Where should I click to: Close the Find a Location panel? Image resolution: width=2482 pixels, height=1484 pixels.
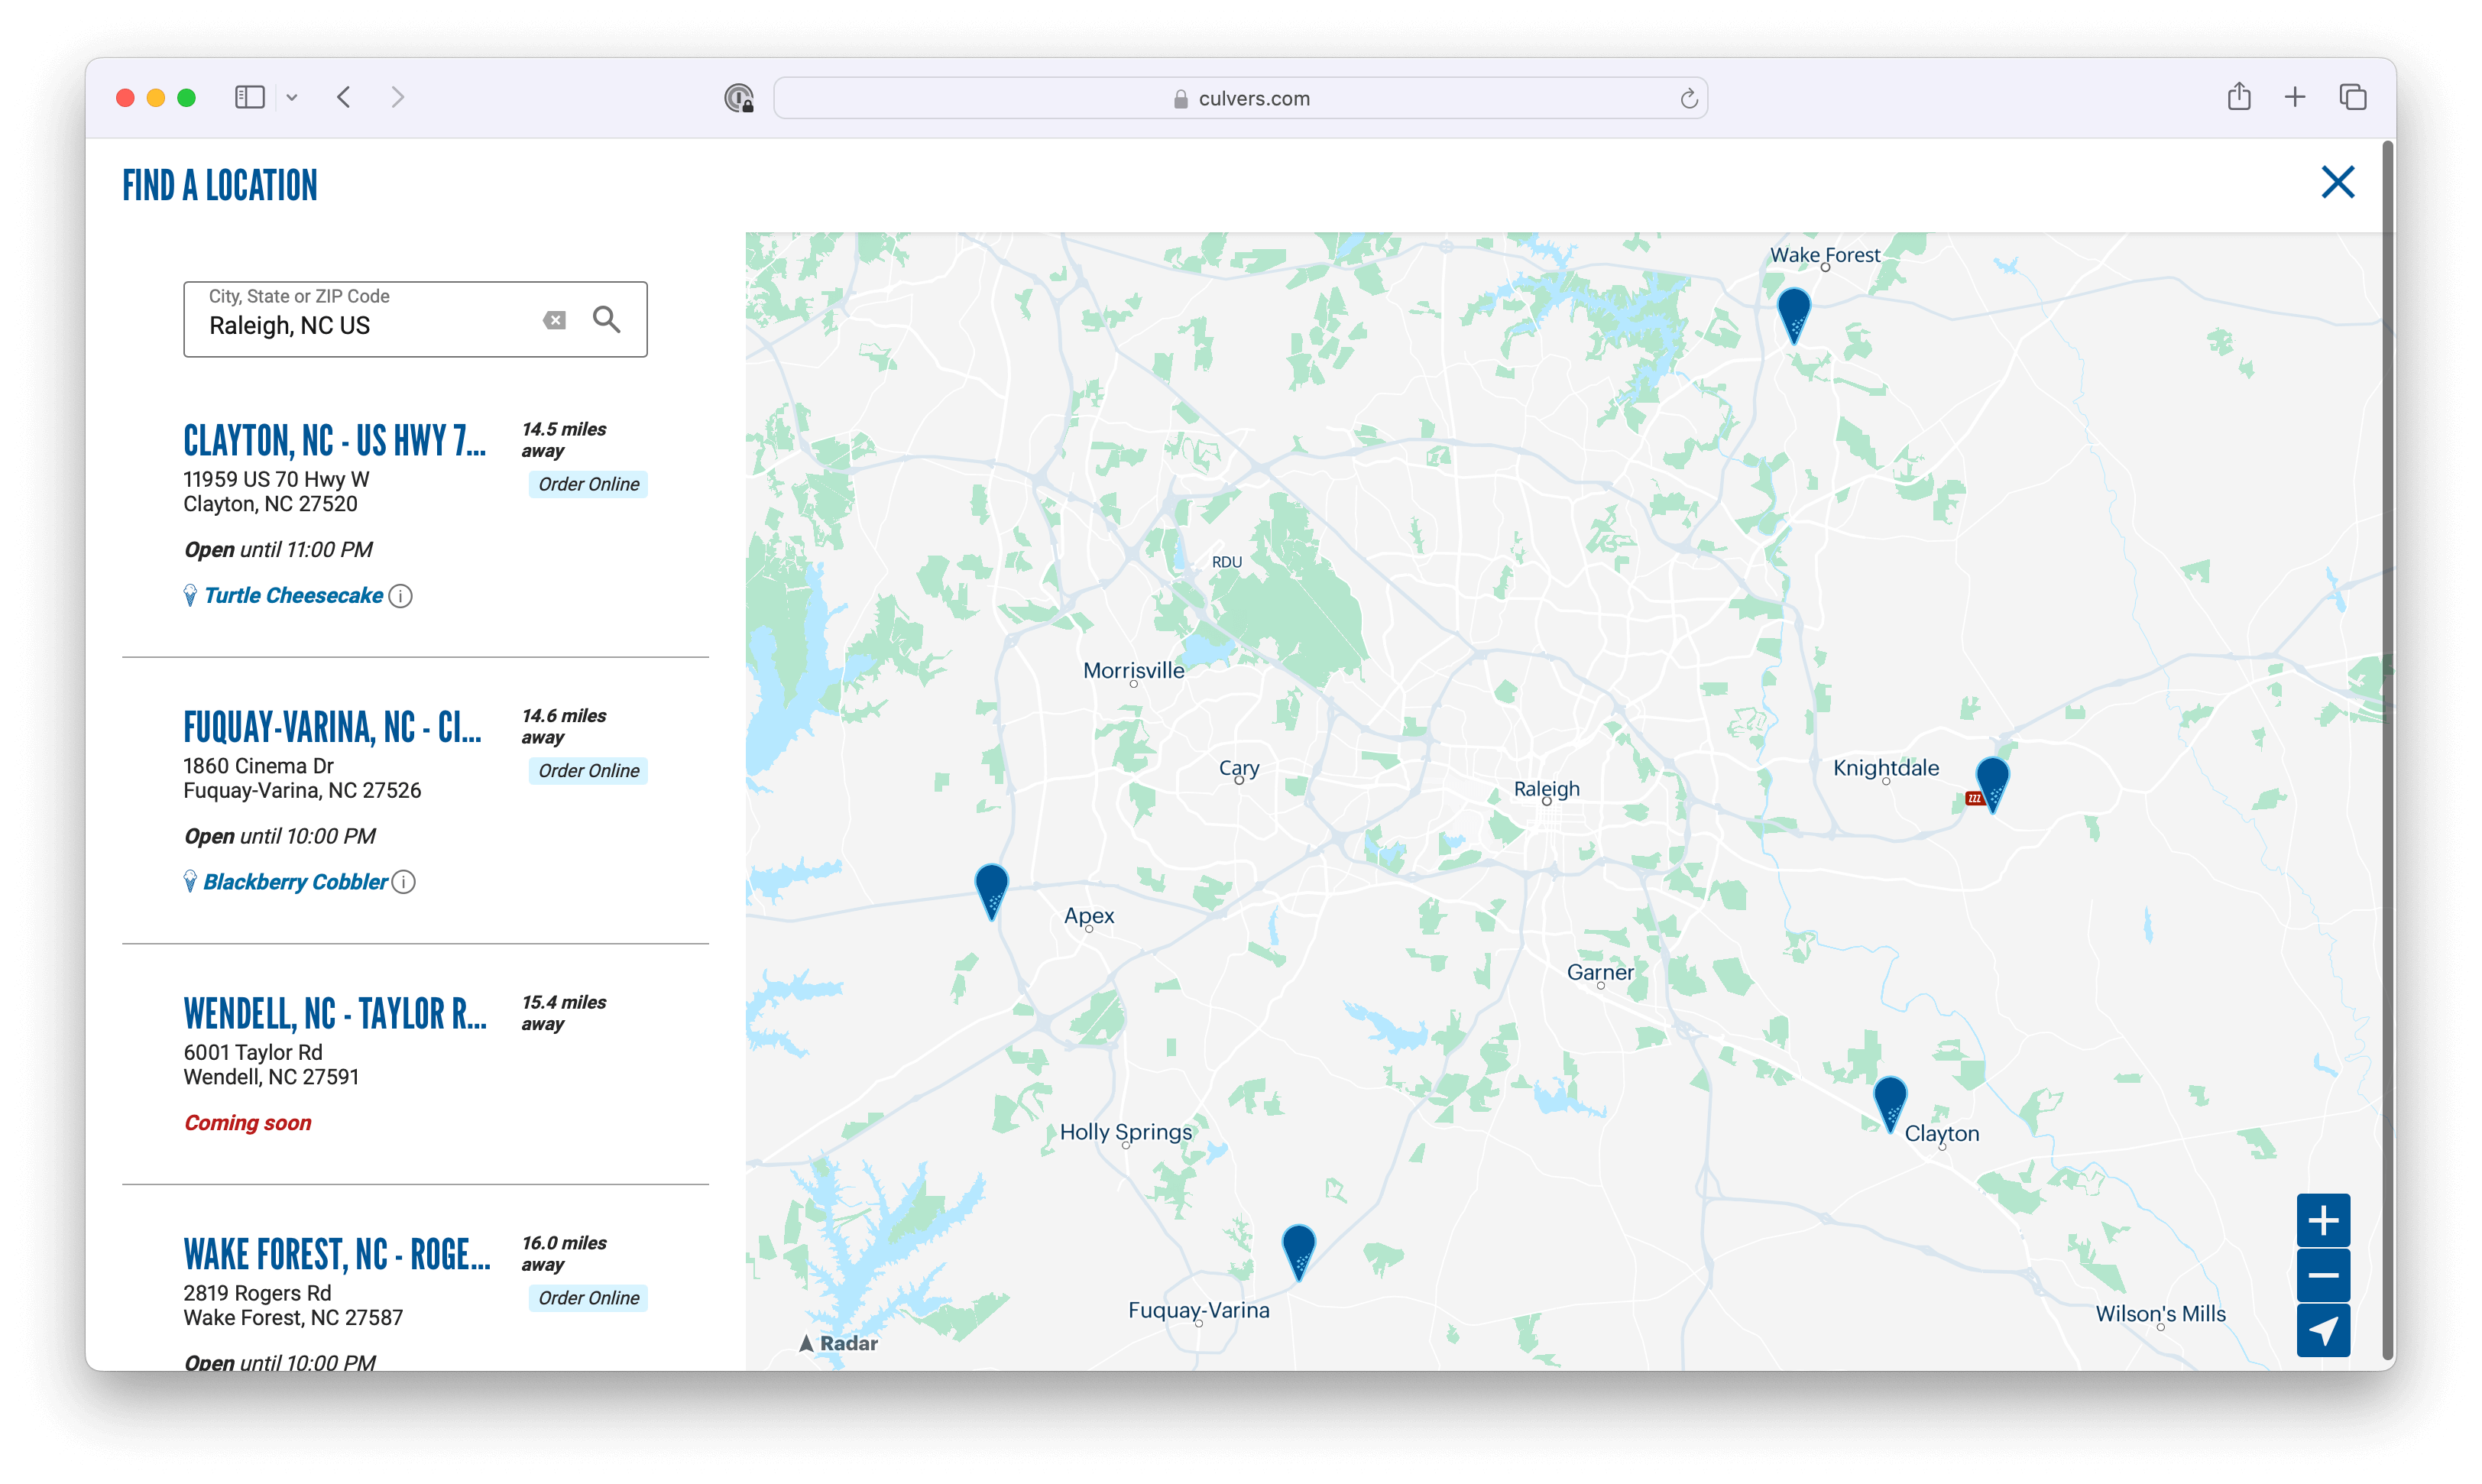pos(2337,182)
